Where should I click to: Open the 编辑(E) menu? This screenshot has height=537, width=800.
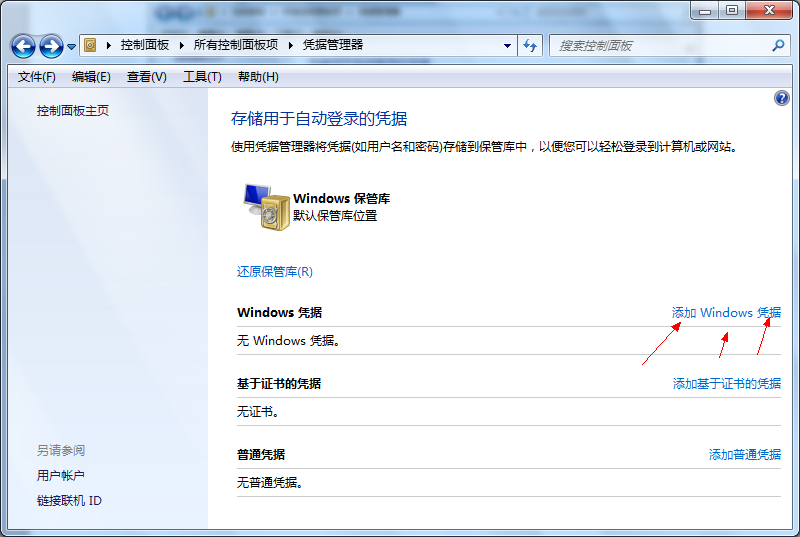(x=91, y=77)
